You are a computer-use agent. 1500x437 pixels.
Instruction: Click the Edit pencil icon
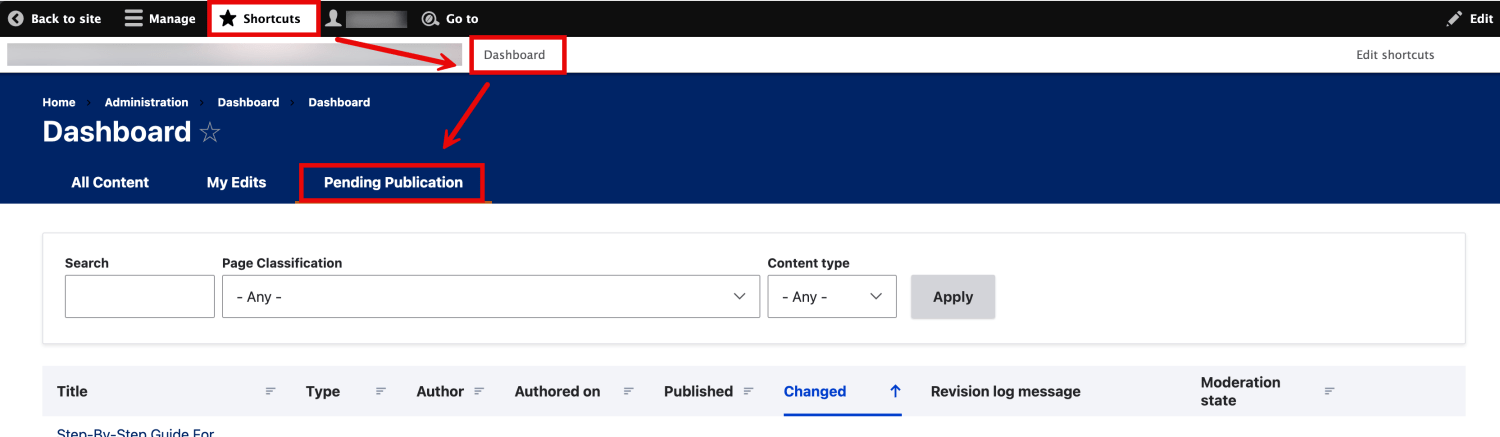(1455, 18)
